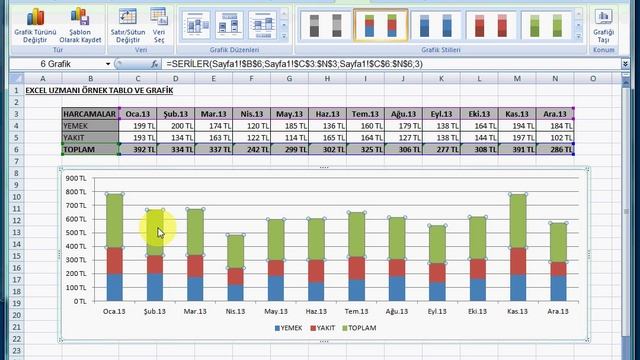
Task: Click the select-all corner button
Action: (x=16, y=78)
